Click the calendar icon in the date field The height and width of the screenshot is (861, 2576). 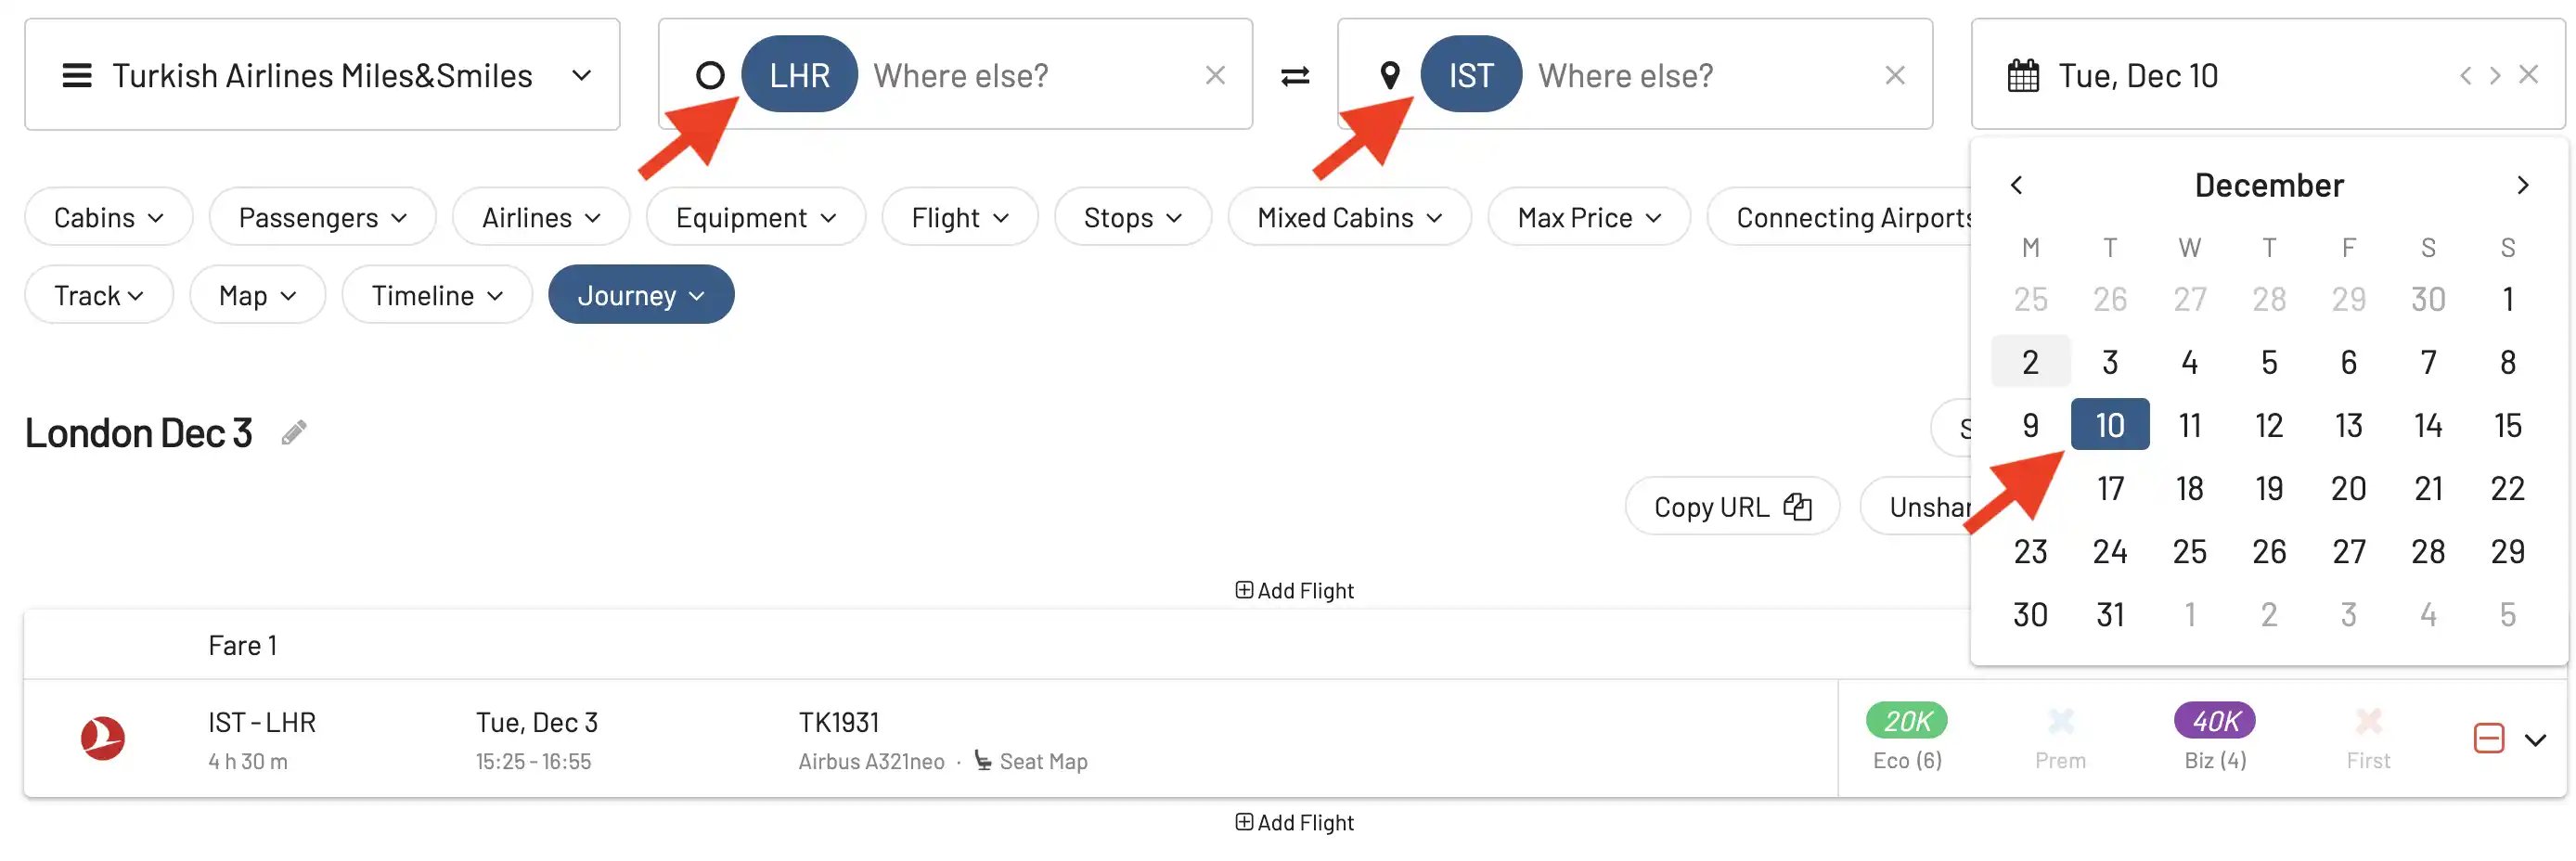click(2023, 76)
